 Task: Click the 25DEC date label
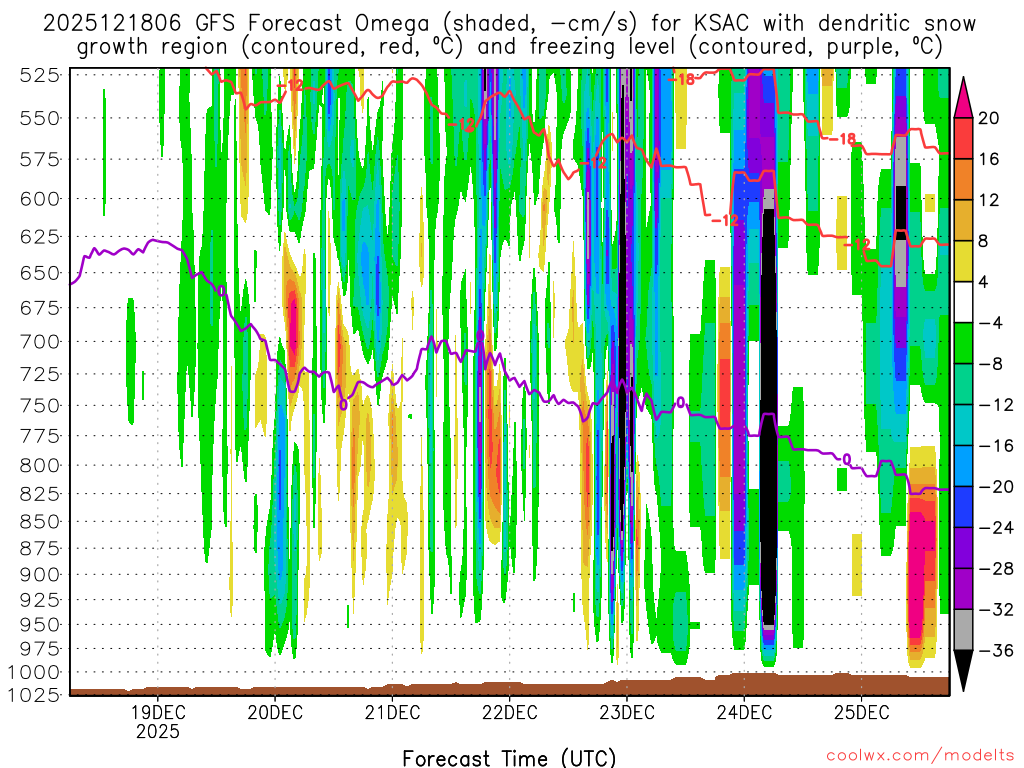point(861,712)
